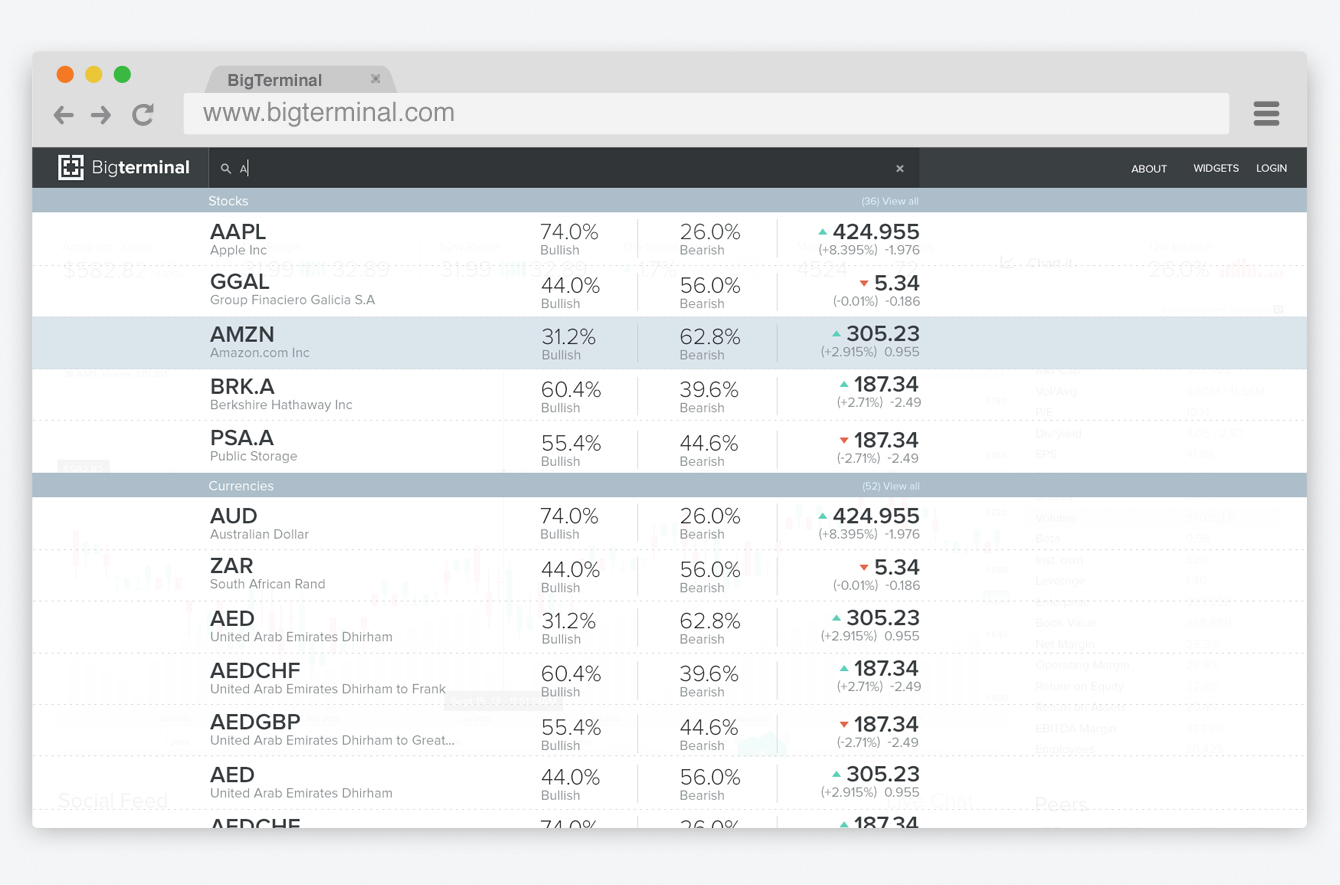Select BRK.A Berkshire Hathaway result
Image resolution: width=1340 pixels, height=885 pixels.
(x=669, y=395)
